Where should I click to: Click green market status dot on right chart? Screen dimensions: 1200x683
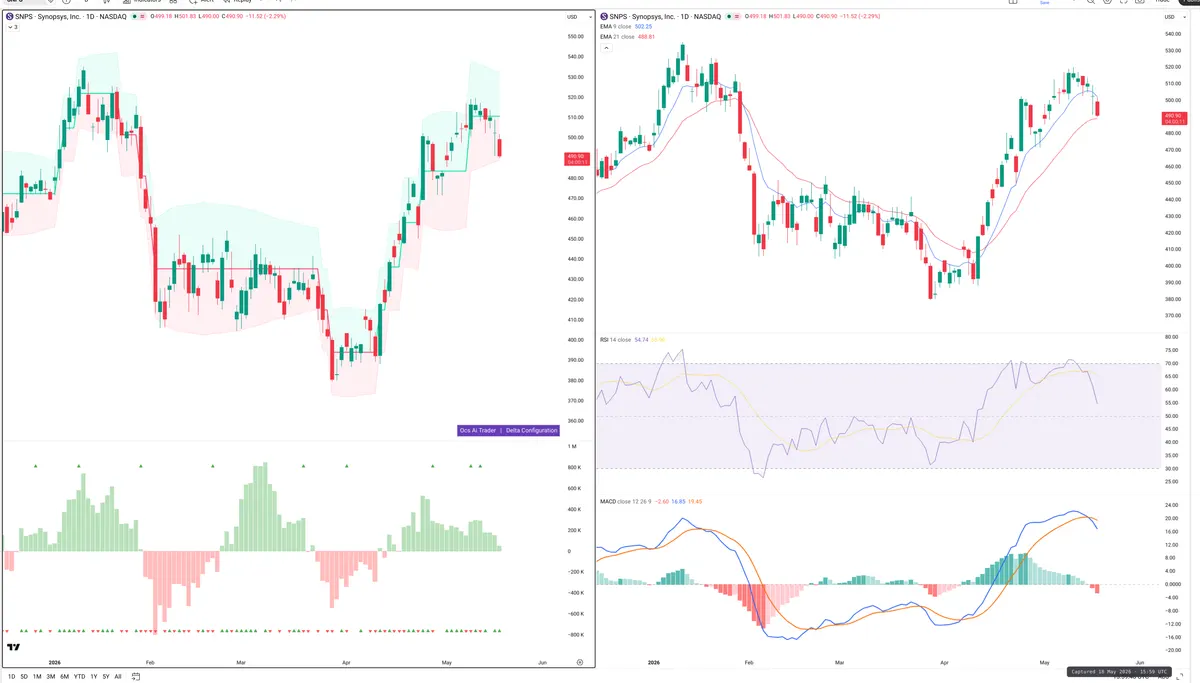(730, 17)
